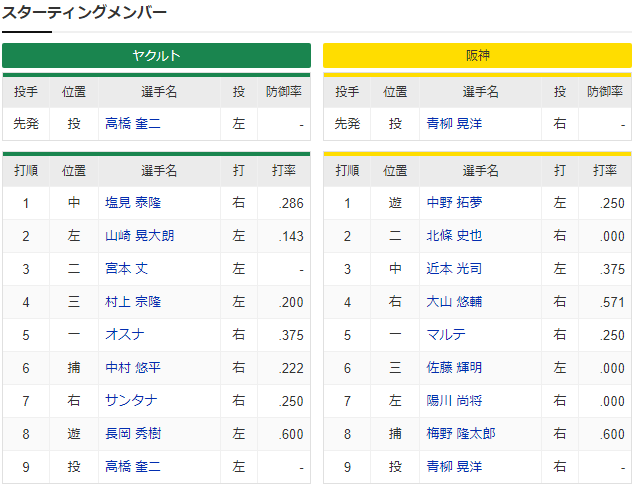Image resolution: width=635 pixels, height=485 pixels.
Task: Open Yakult starting pitcher 高橋 奎二 link
Action: pyautogui.click(x=133, y=123)
